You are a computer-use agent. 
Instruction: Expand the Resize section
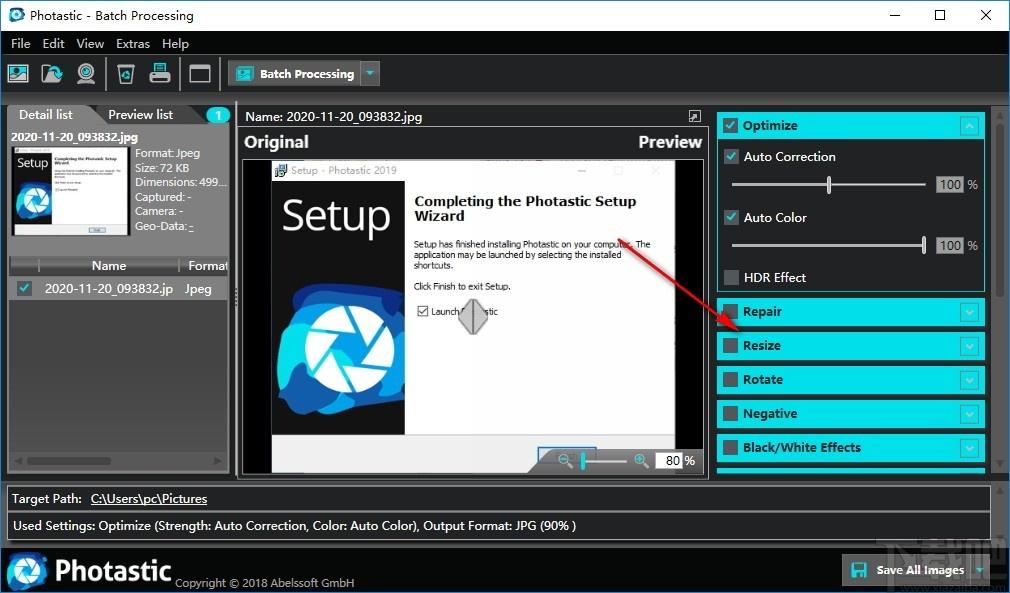(969, 346)
